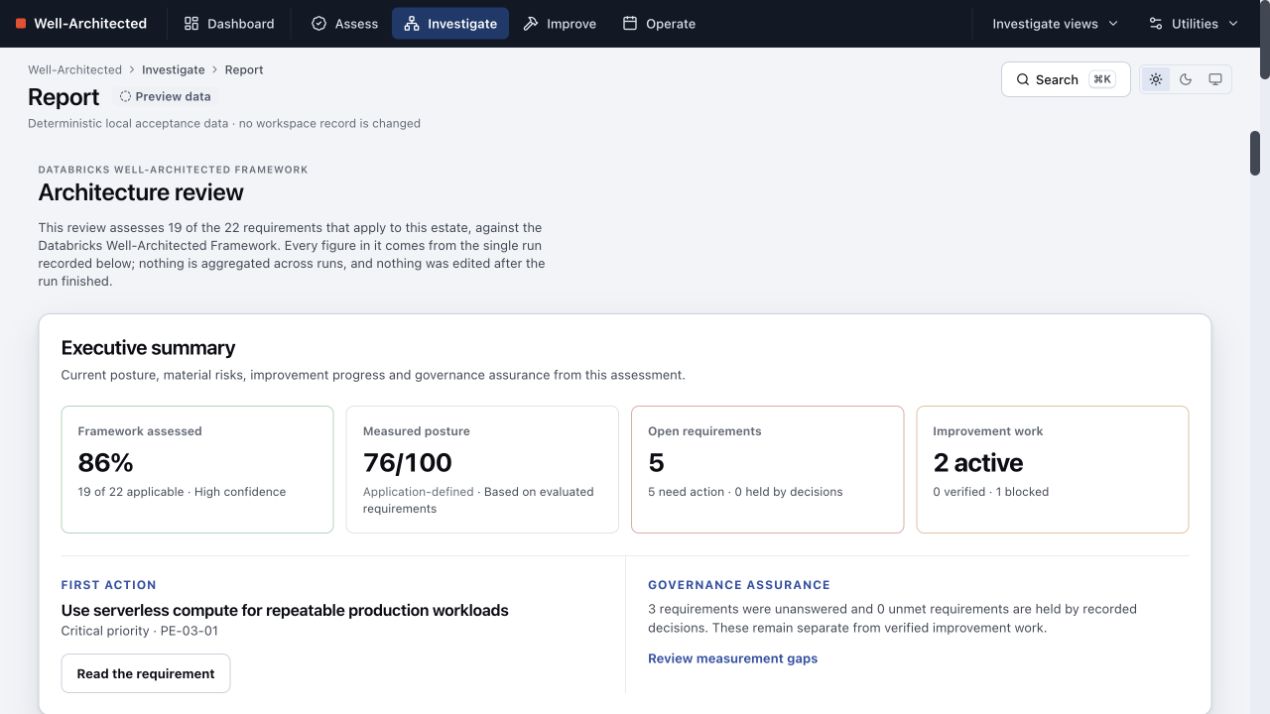This screenshot has width=1270, height=714.
Task: Select the Investigate tab
Action: 450,23
